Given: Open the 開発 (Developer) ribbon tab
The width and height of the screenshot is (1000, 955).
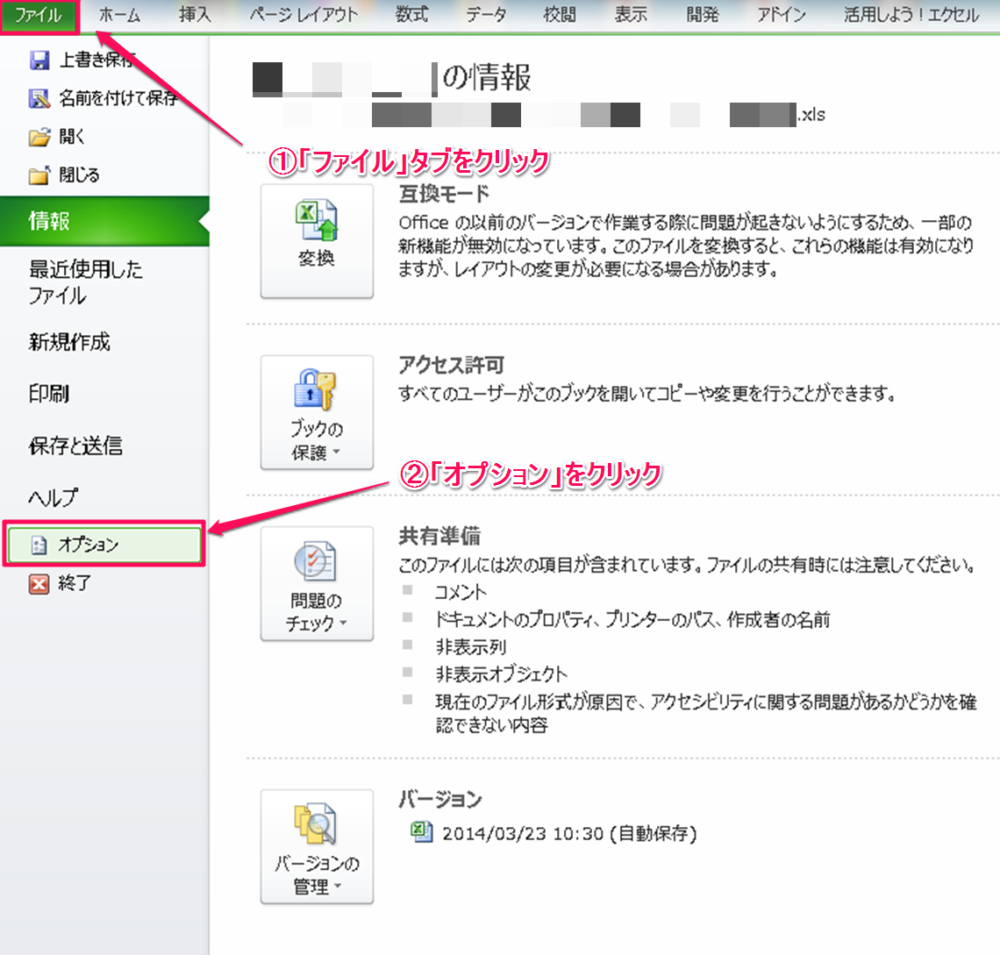Looking at the screenshot, I should 702,15.
